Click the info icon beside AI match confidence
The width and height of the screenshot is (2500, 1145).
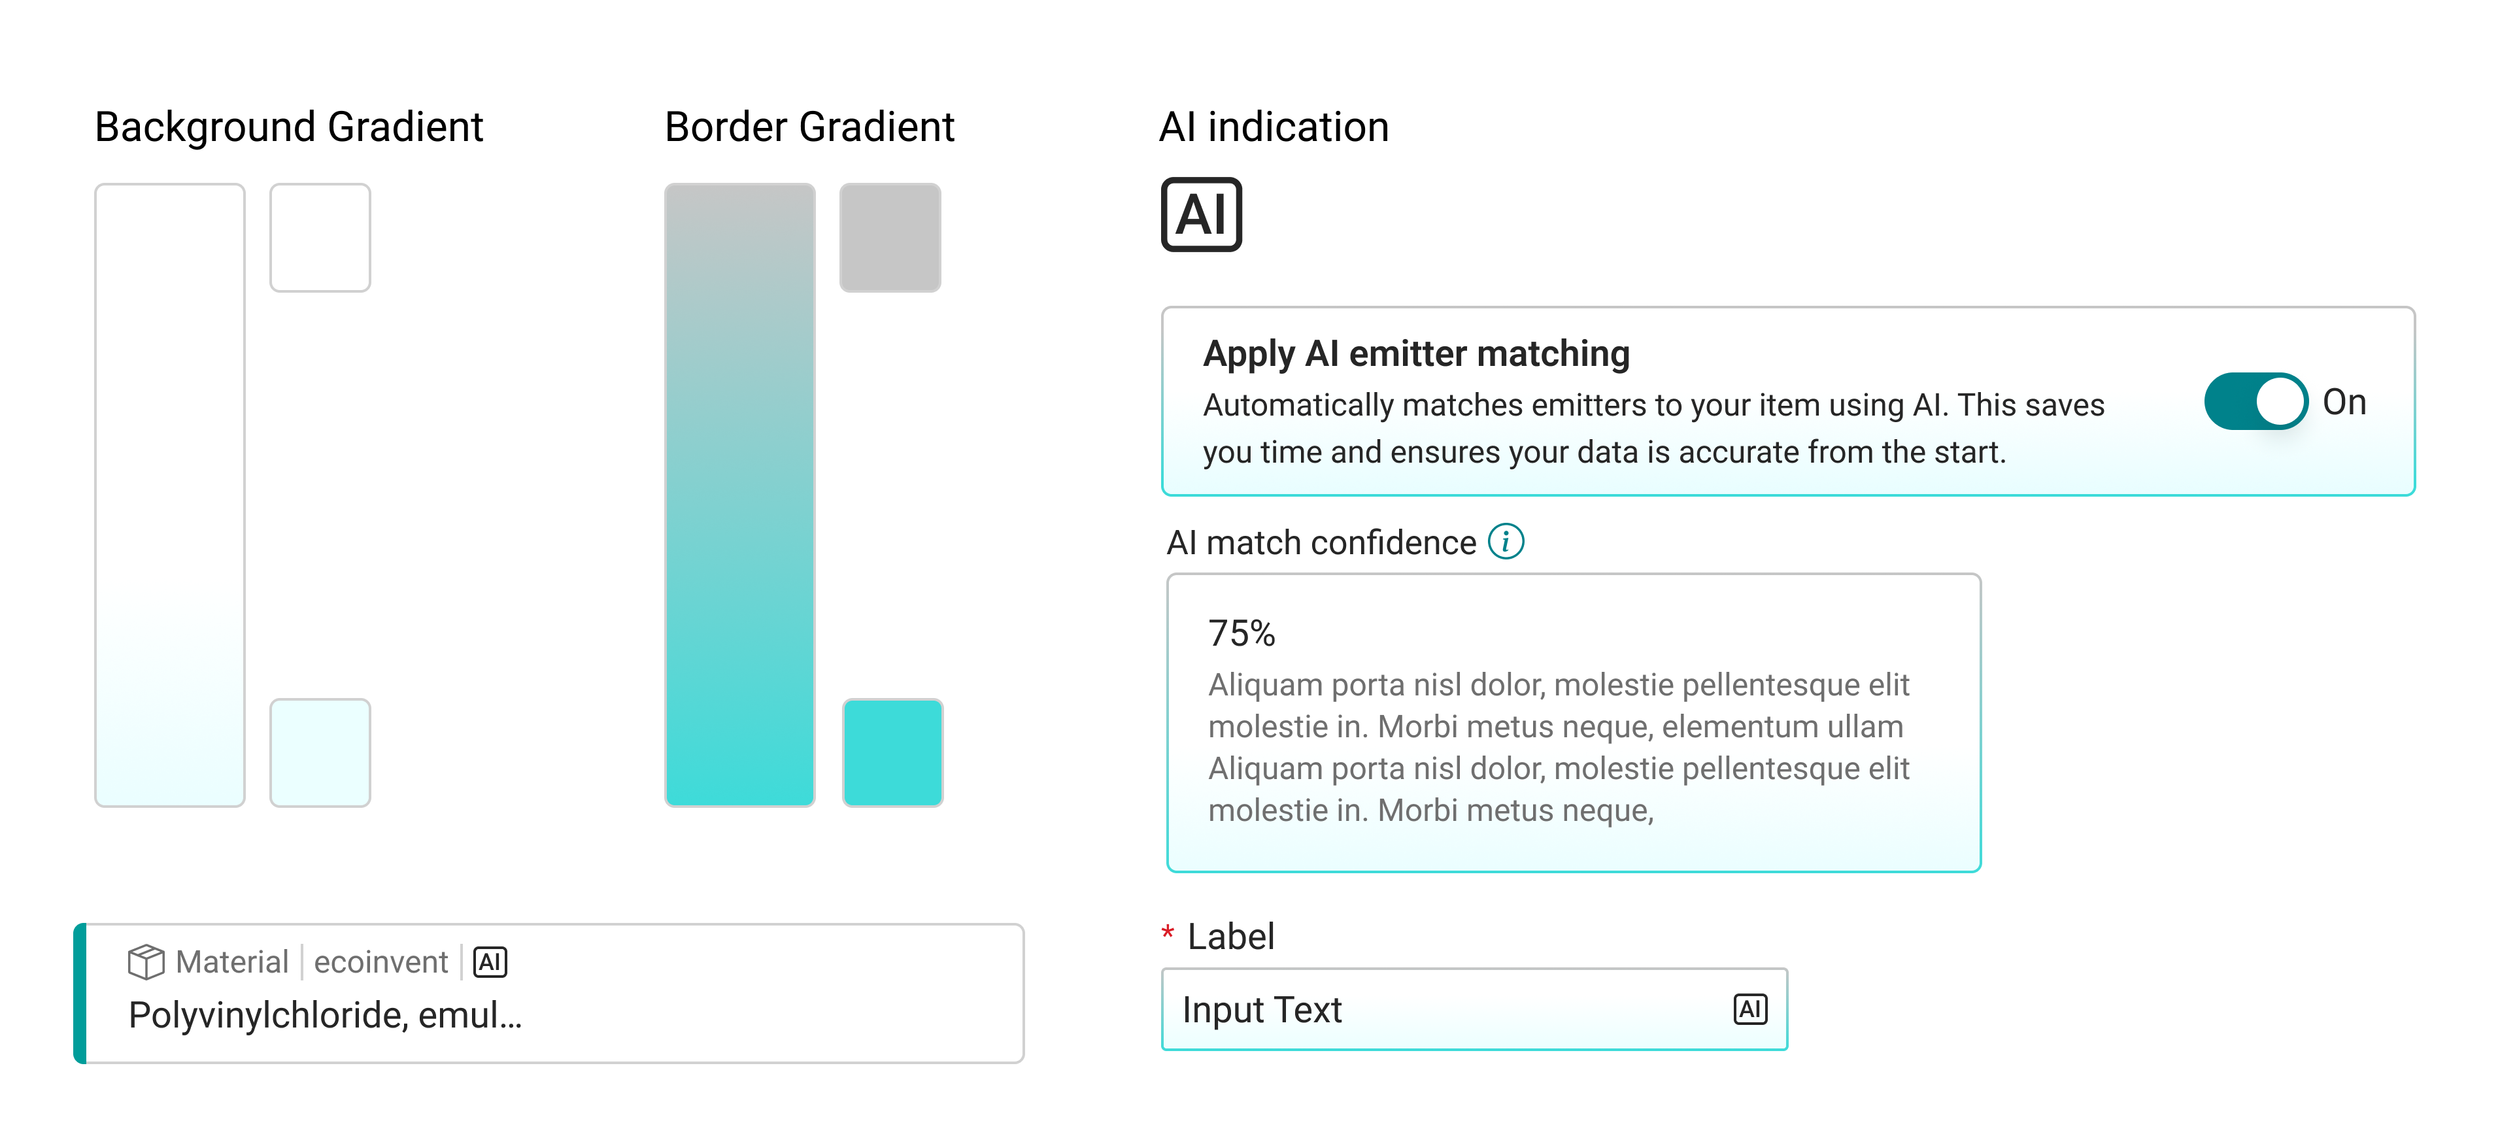[x=1506, y=541]
